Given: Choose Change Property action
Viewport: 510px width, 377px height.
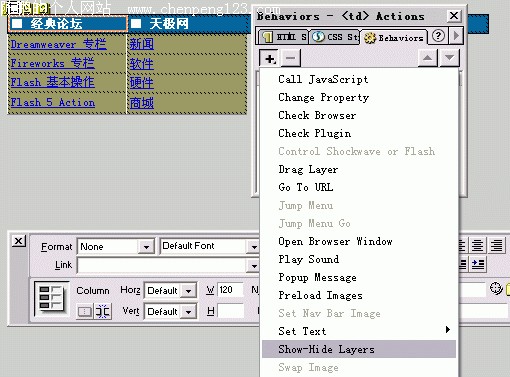Looking at the screenshot, I should [359, 97].
